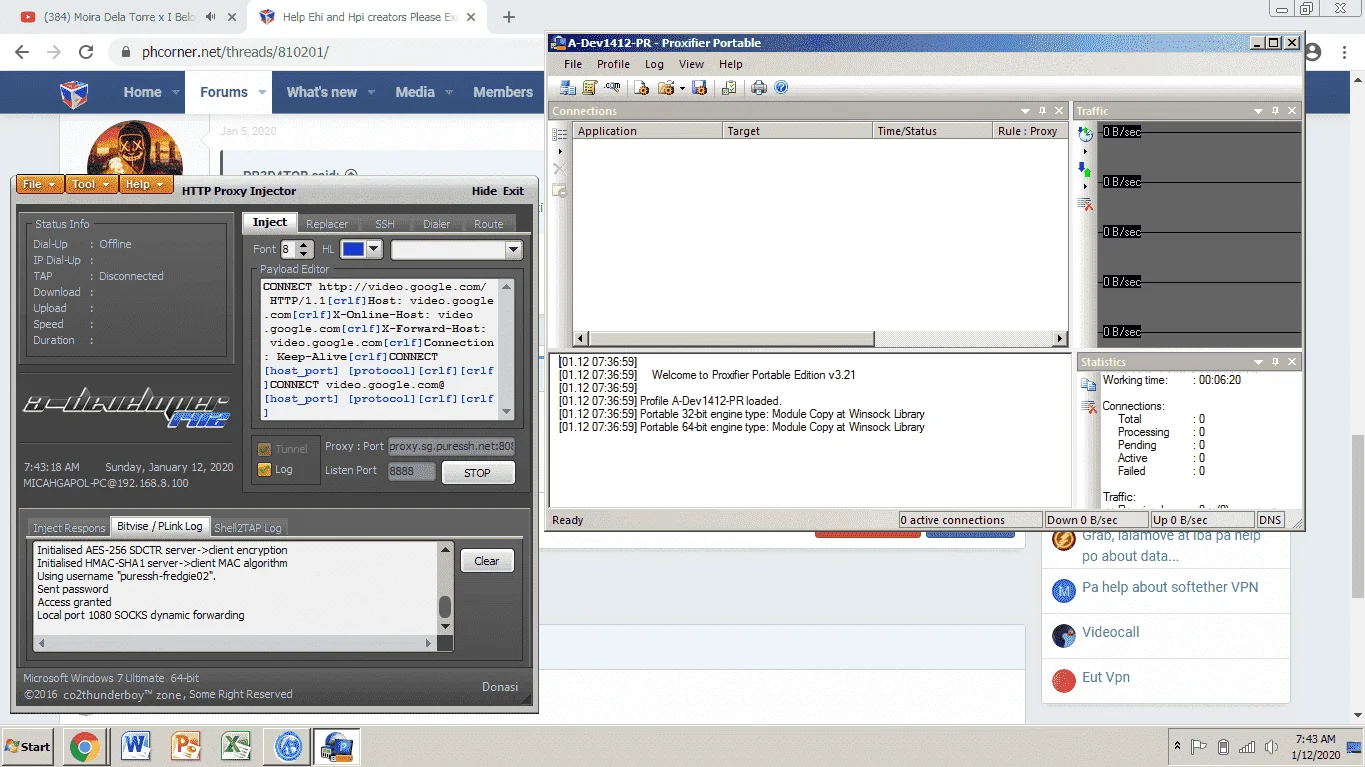
Task: Click the Font size stepper up arrow
Action: [x=304, y=245]
